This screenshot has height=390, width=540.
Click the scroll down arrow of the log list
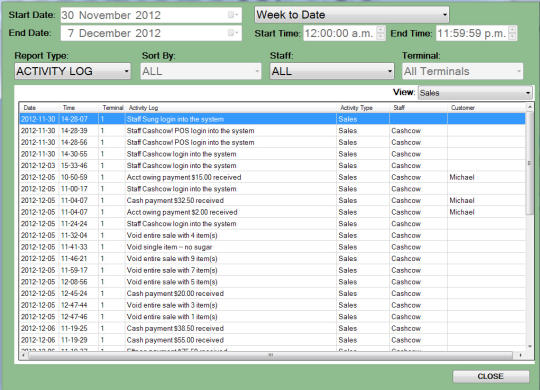pyautogui.click(x=530, y=346)
